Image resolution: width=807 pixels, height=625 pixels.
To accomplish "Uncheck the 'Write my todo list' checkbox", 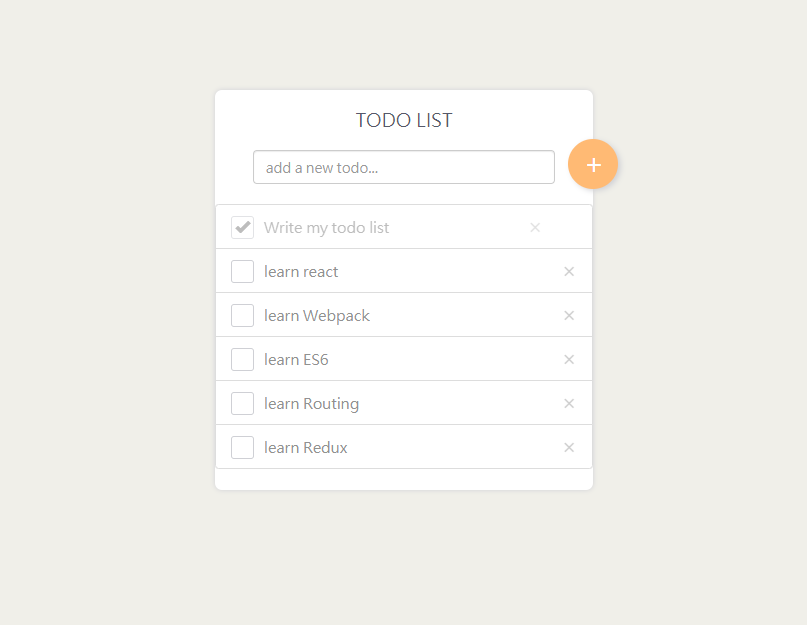I will (x=242, y=228).
